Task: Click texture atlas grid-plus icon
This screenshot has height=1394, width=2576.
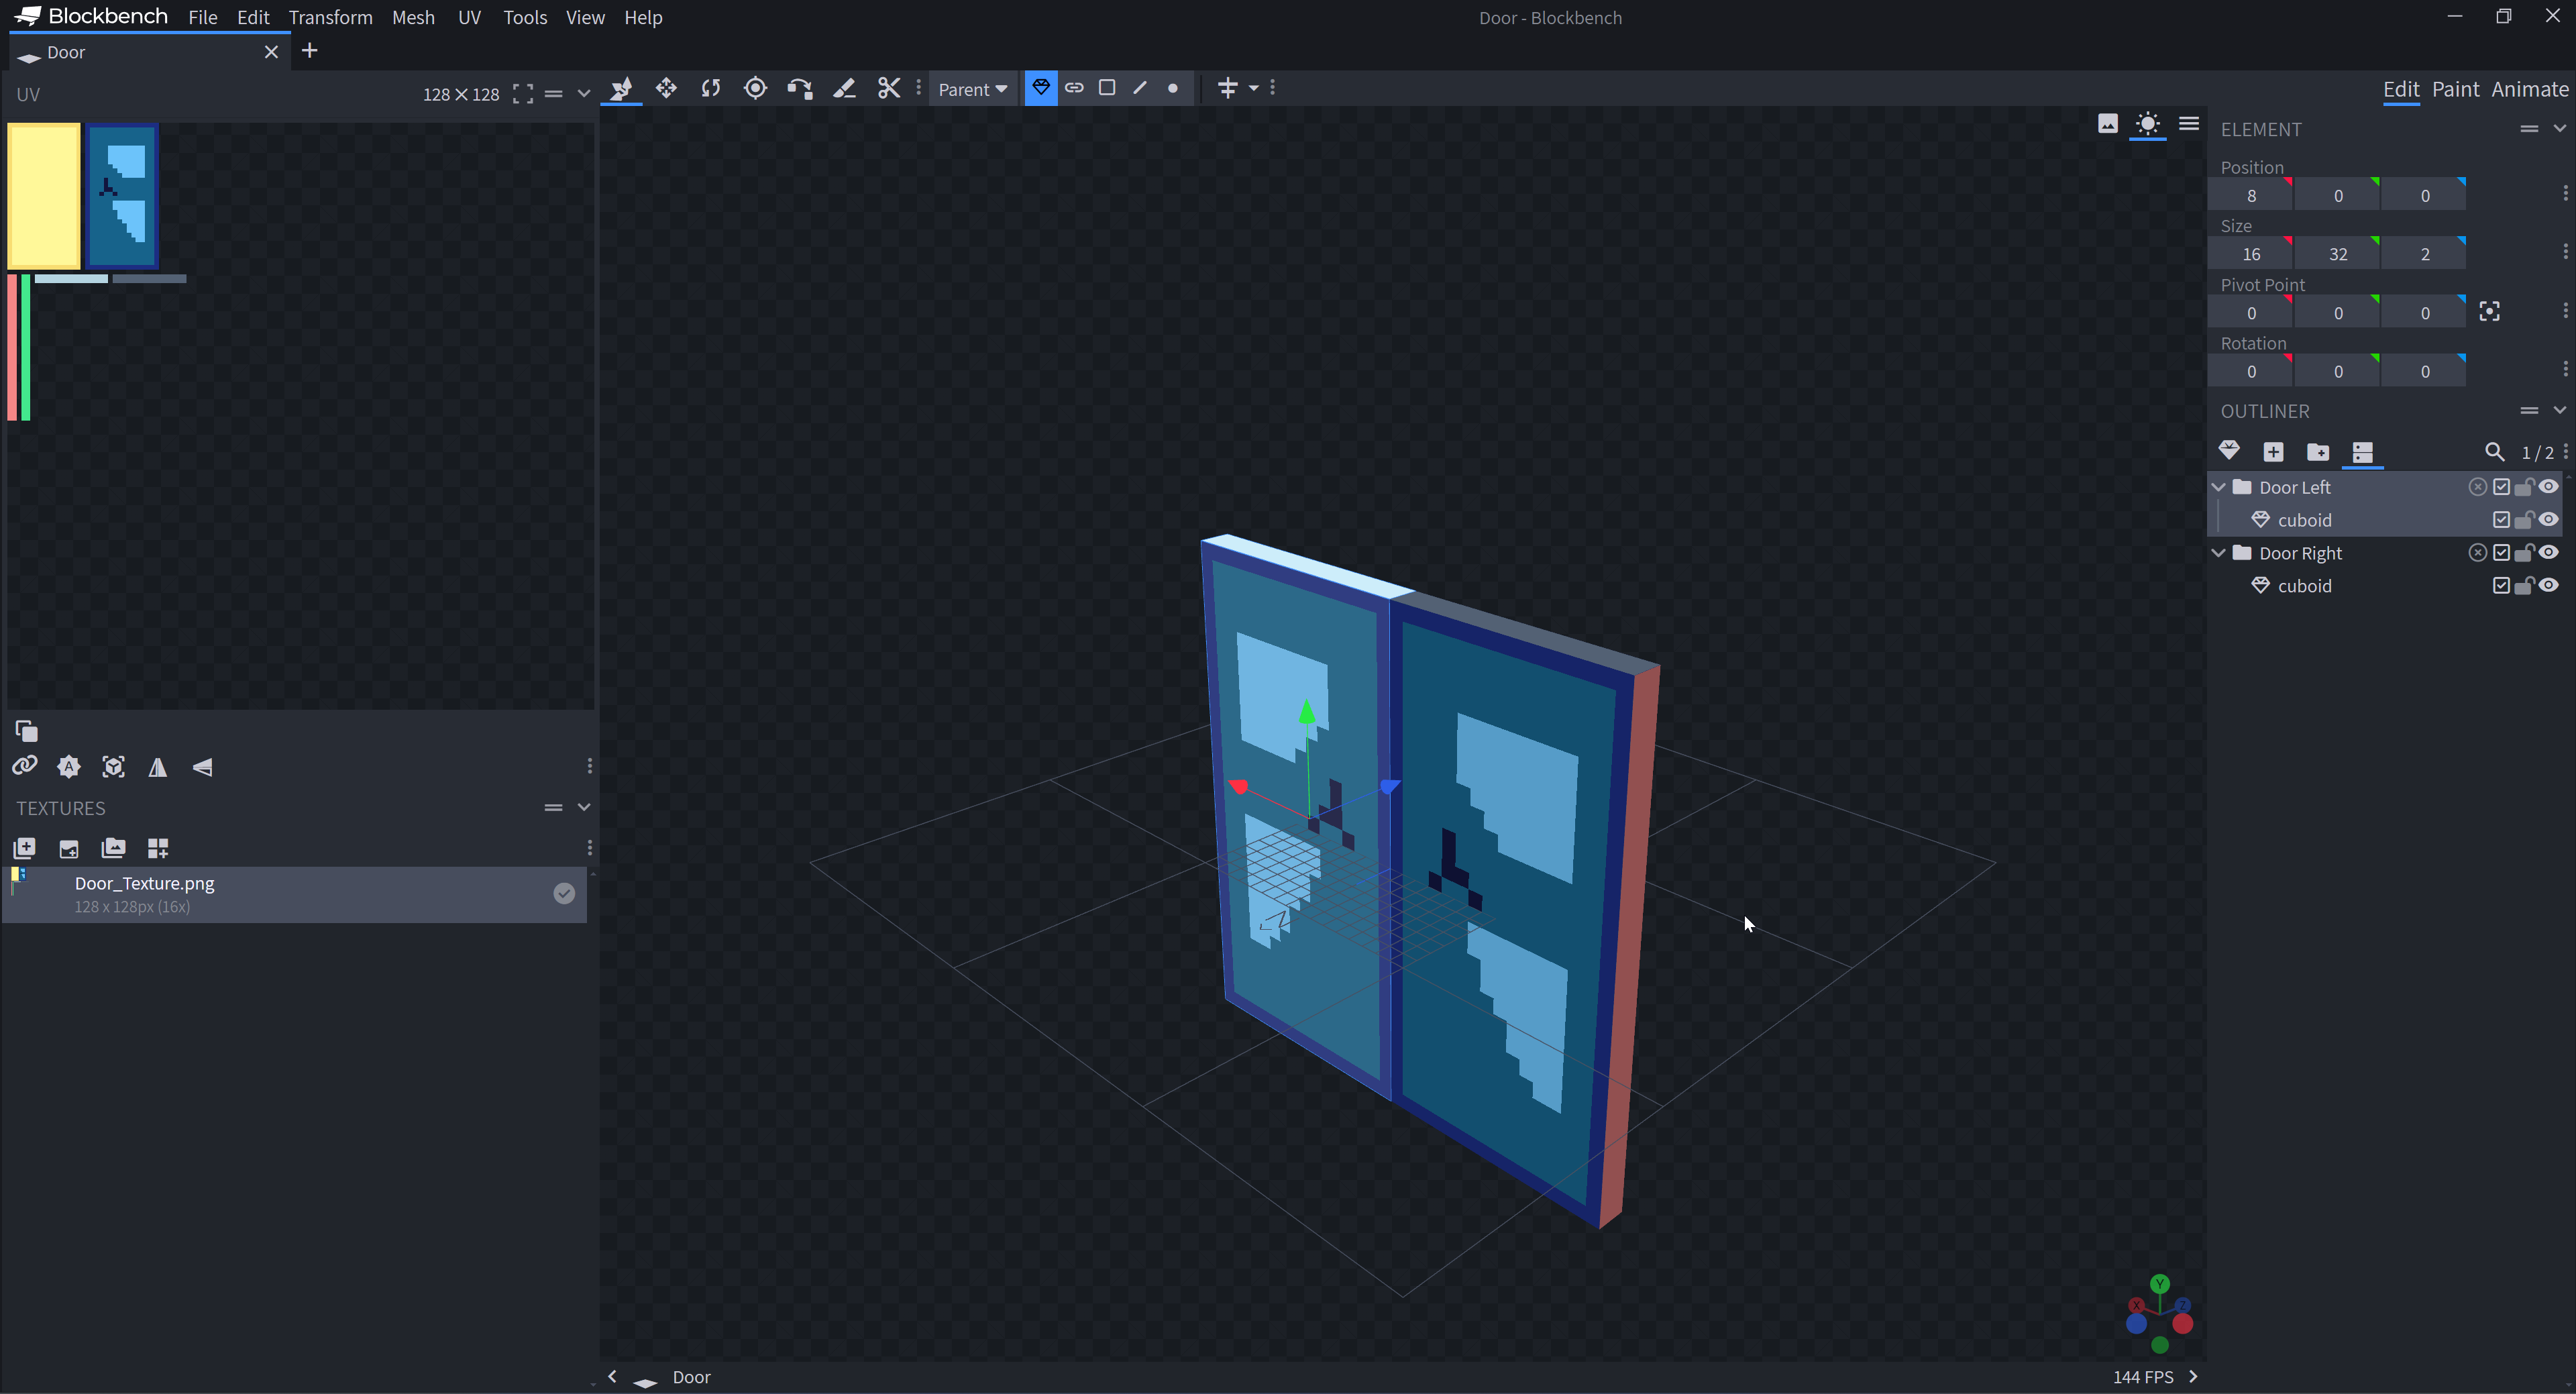Action: [158, 848]
